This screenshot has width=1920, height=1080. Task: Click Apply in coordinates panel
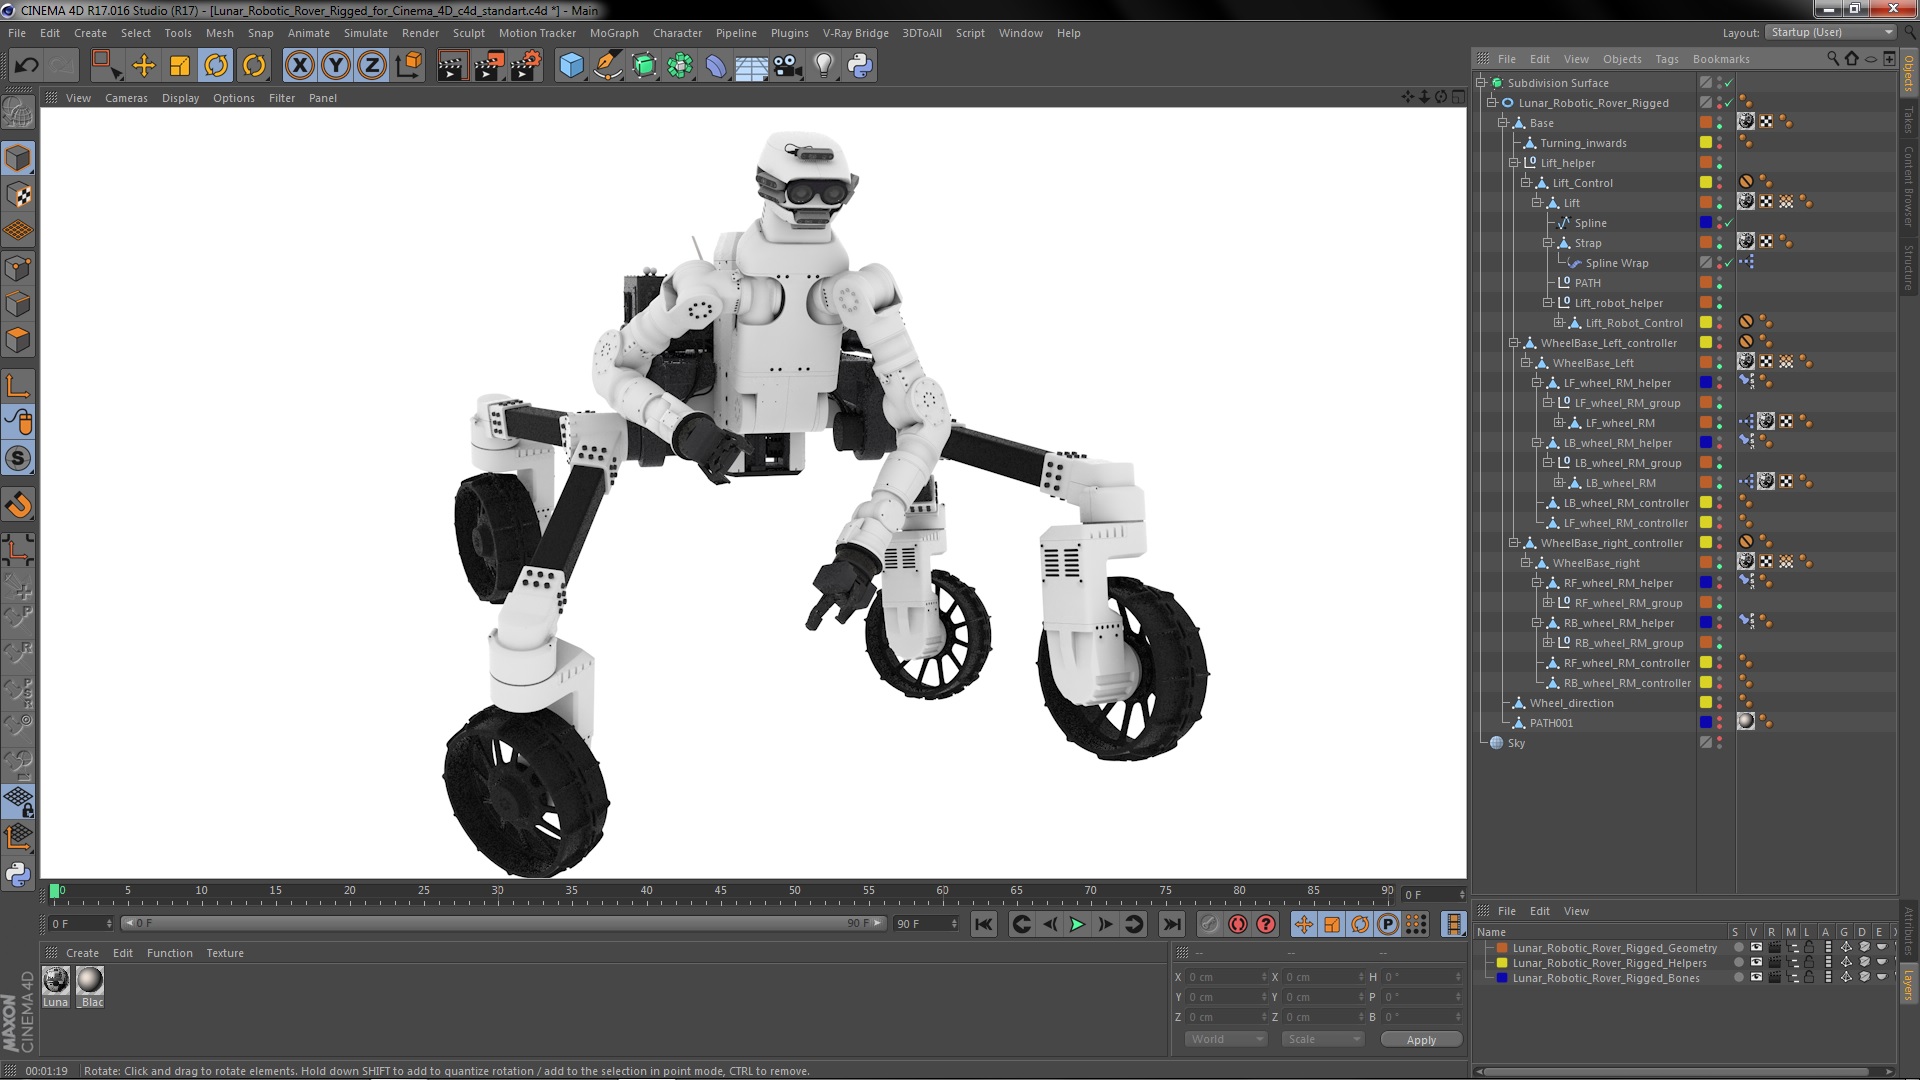click(1421, 1040)
